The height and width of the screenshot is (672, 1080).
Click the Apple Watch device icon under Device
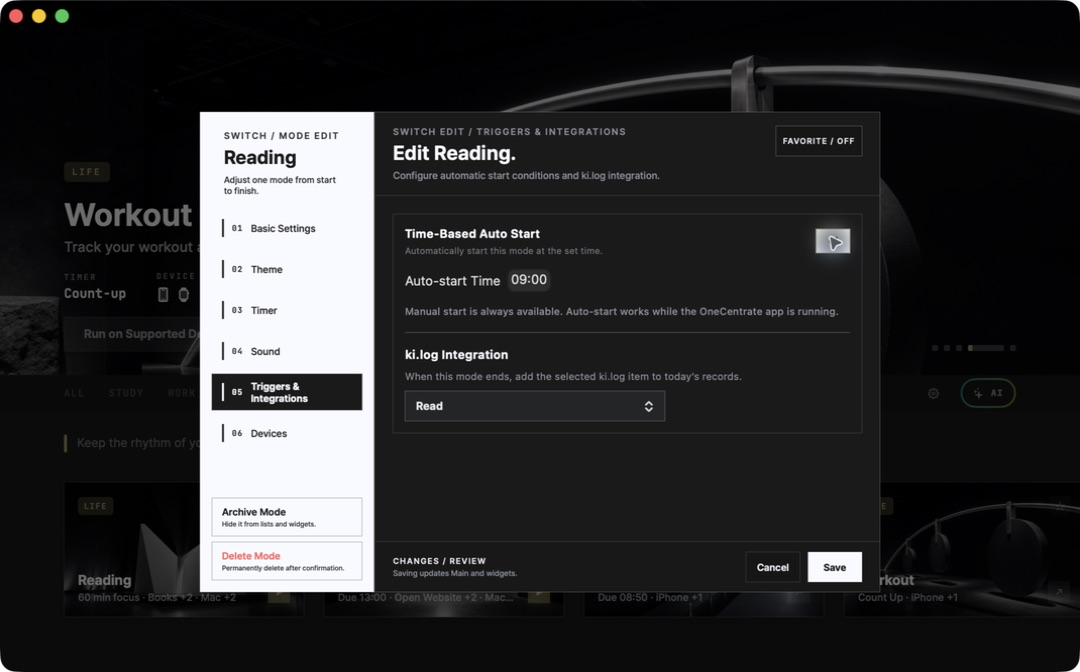pyautogui.click(x=184, y=295)
